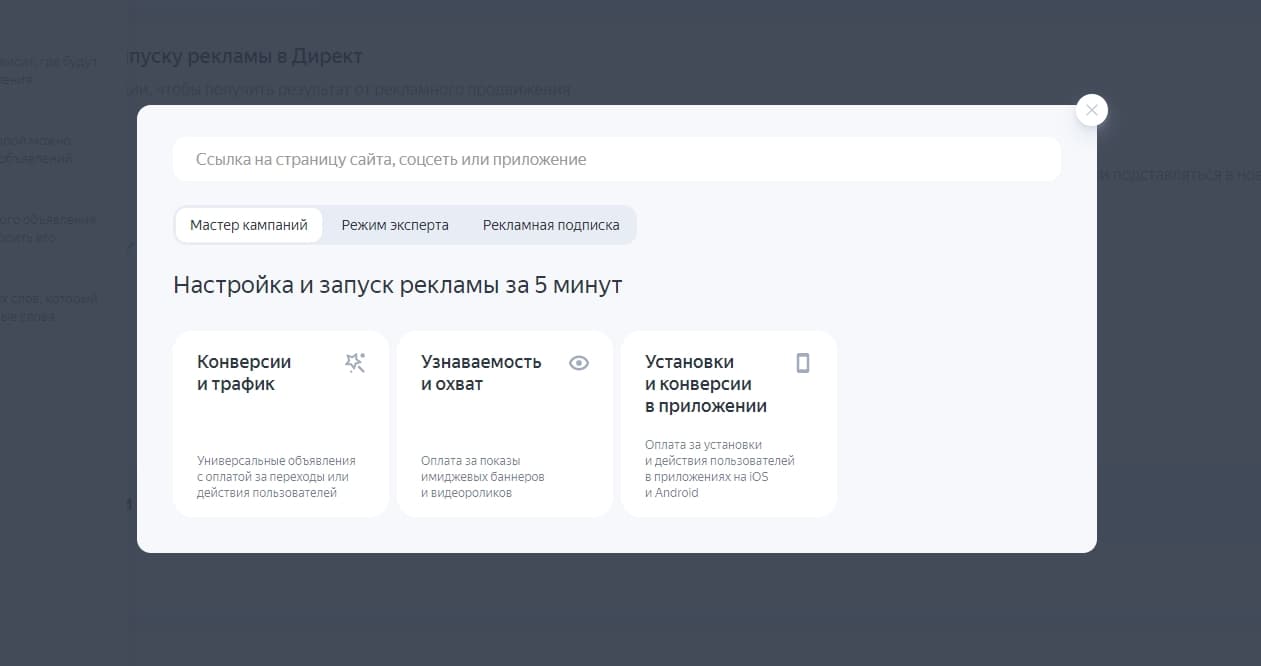Dismiss the dialog with the X button
The image size is (1261, 666).
tap(1091, 109)
